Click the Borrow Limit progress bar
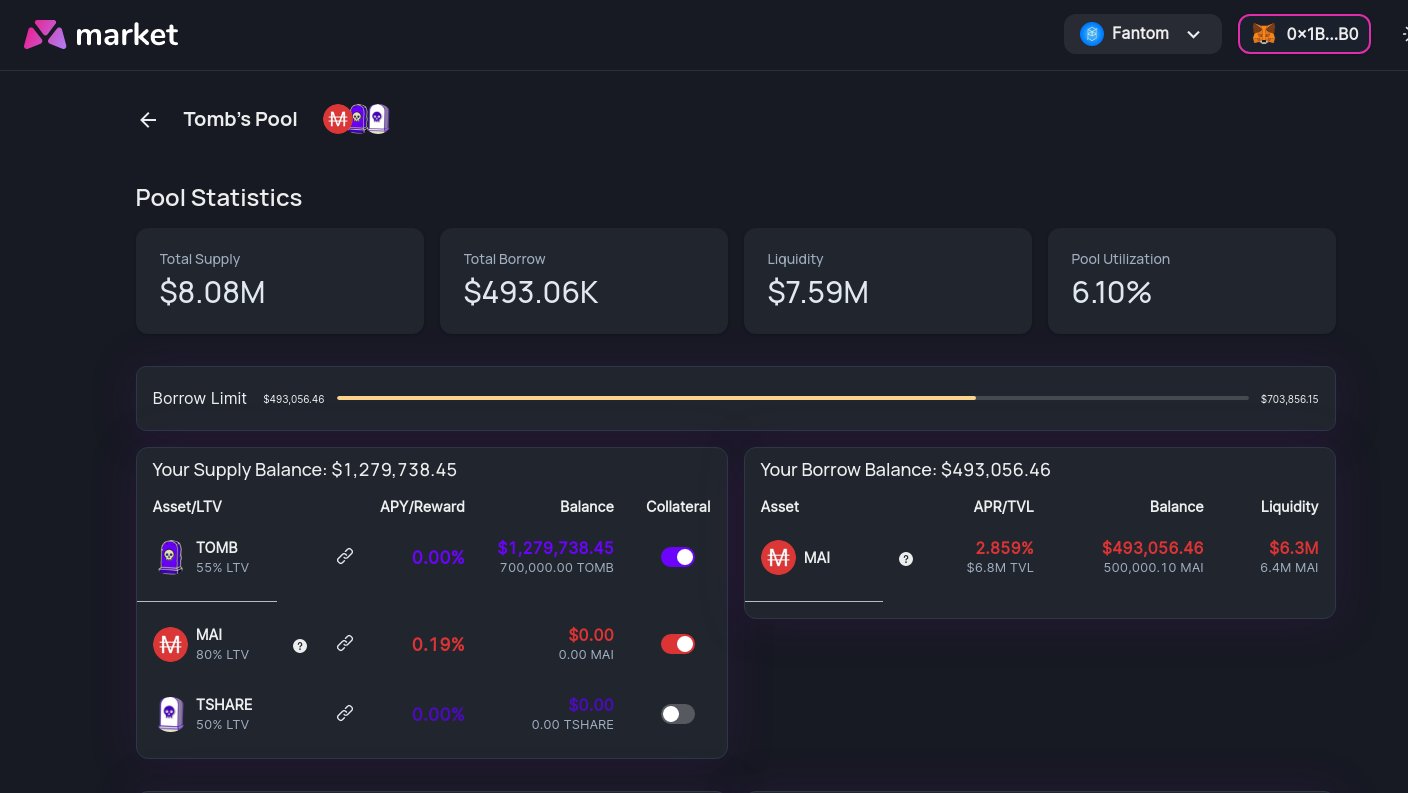Screen dimensions: 1408x793 click(x=793, y=398)
